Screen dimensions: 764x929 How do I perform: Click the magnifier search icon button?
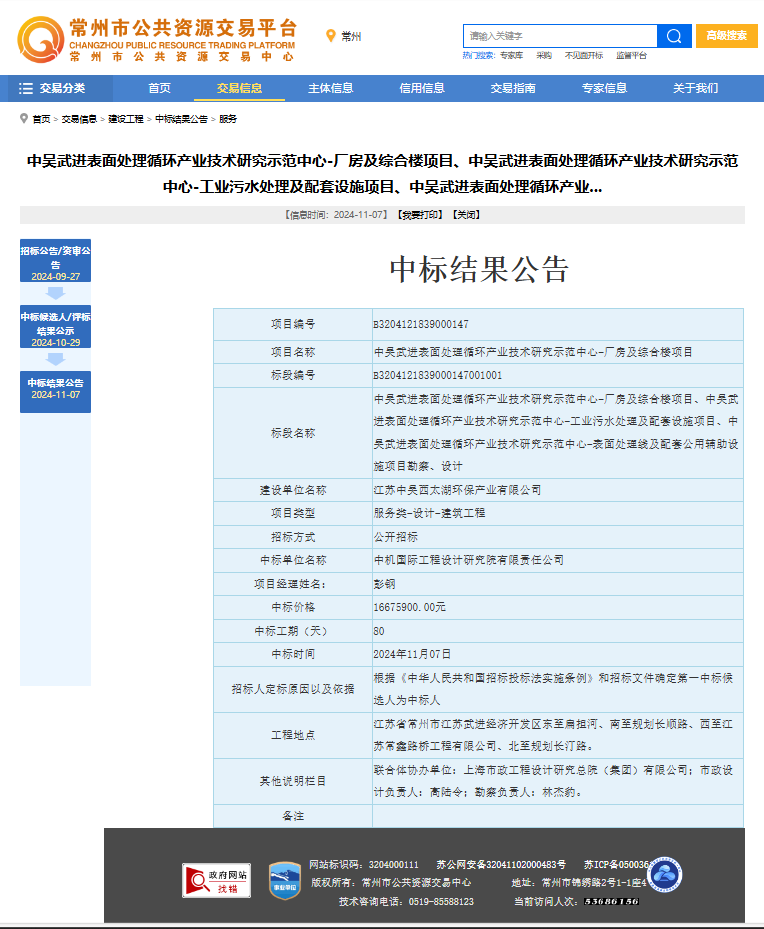click(x=674, y=36)
